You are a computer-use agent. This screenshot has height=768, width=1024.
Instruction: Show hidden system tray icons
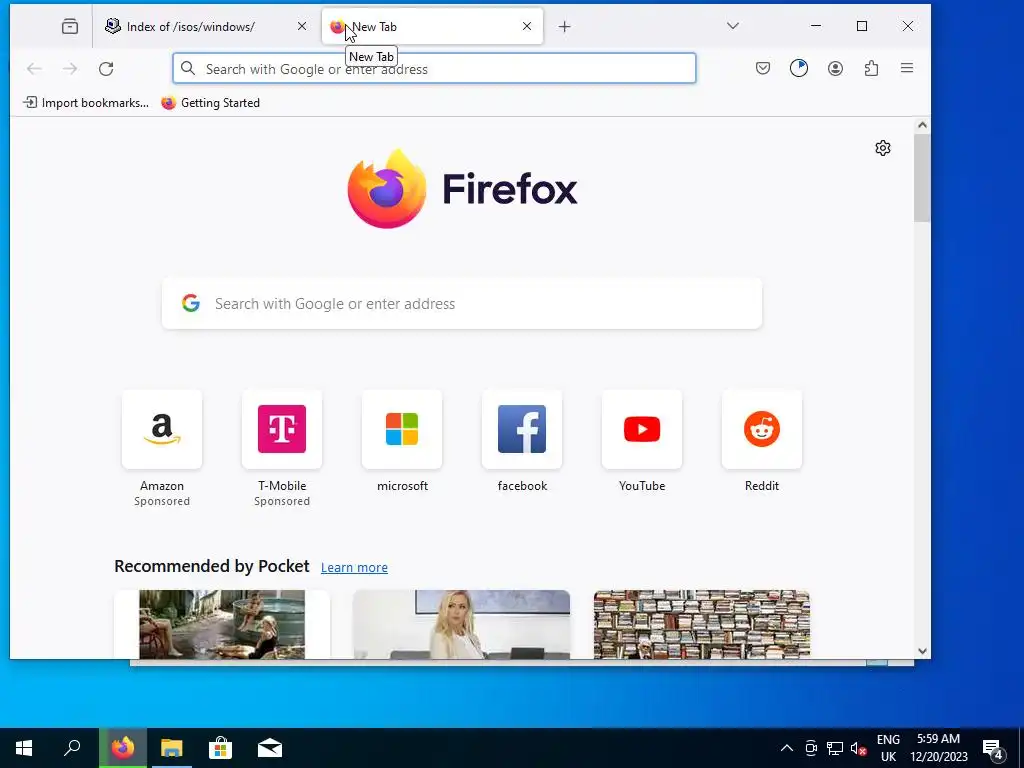point(787,748)
